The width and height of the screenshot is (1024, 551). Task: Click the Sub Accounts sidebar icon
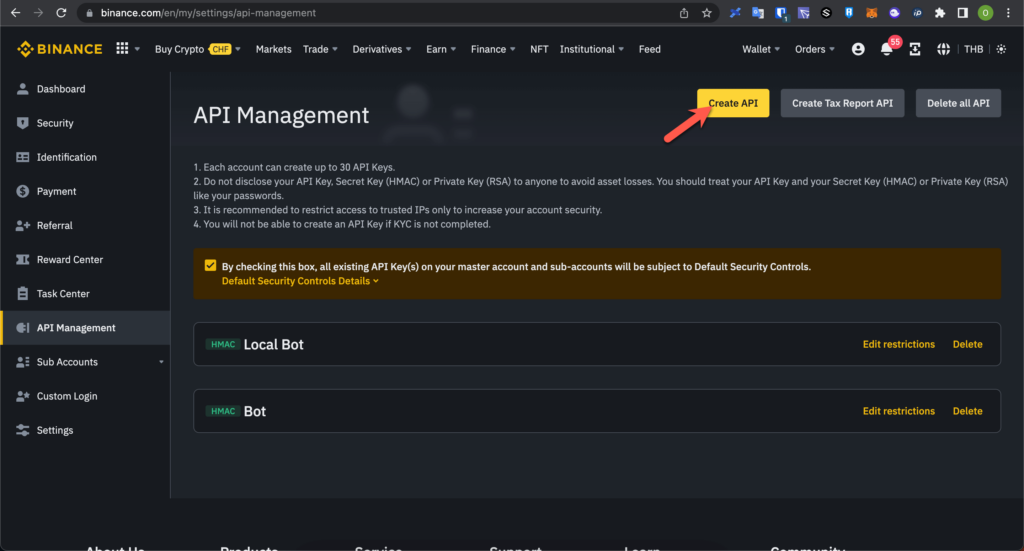click(23, 362)
